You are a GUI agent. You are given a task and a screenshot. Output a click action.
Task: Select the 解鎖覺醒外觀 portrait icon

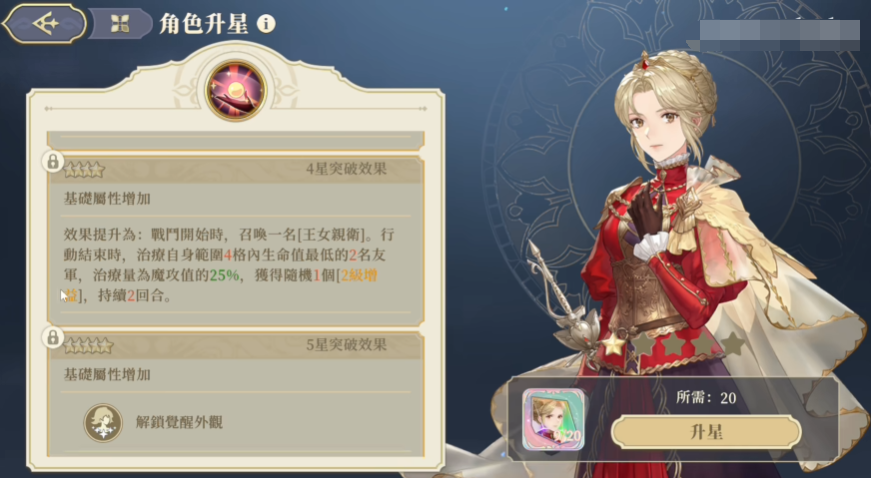click(103, 422)
